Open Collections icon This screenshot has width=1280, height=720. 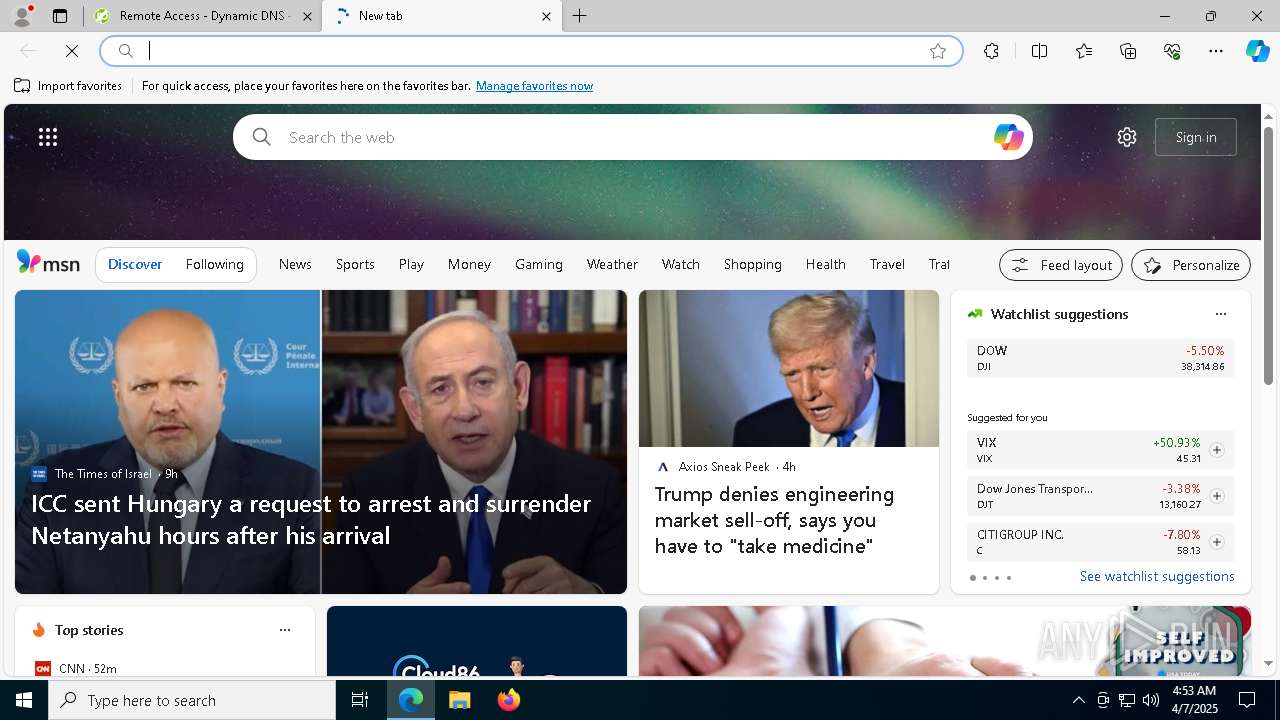tap(1128, 51)
